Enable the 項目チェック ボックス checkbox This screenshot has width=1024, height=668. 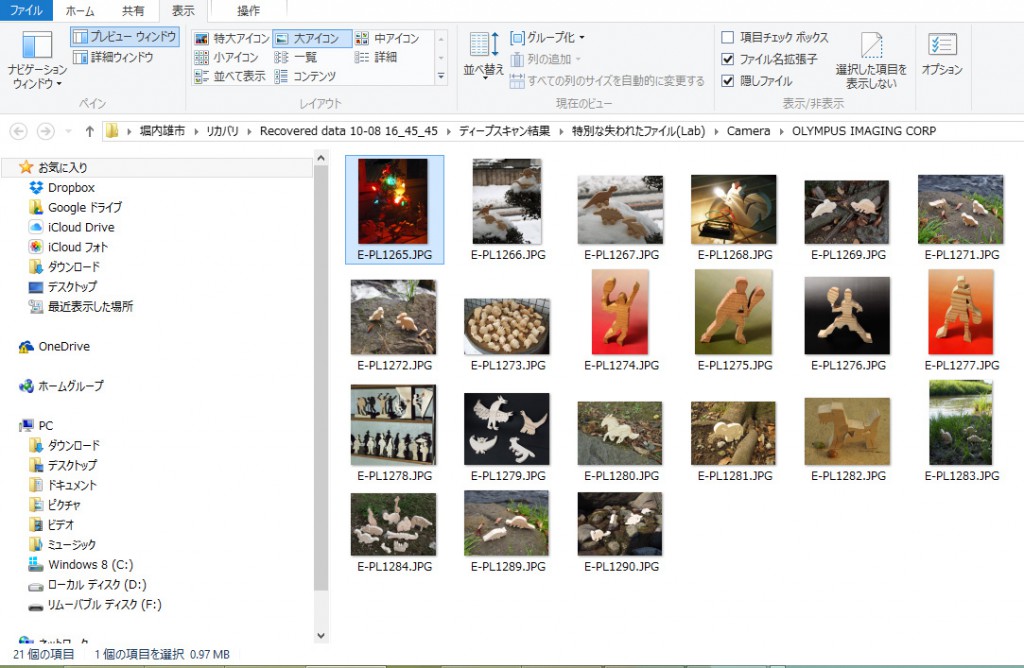click(728, 38)
